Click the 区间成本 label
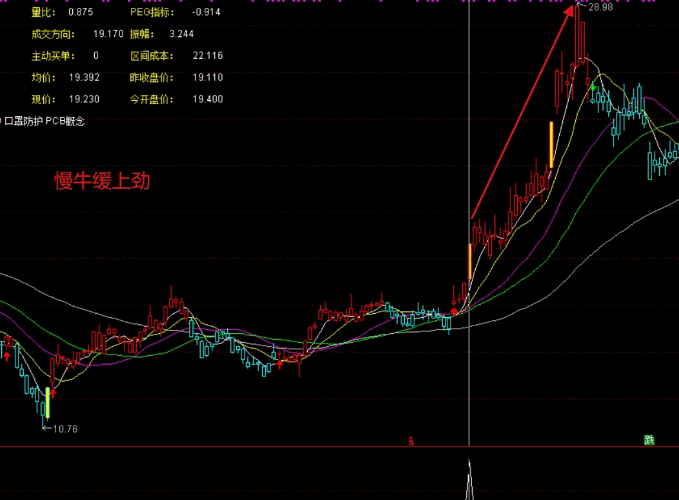The width and height of the screenshot is (679, 500). [152, 56]
